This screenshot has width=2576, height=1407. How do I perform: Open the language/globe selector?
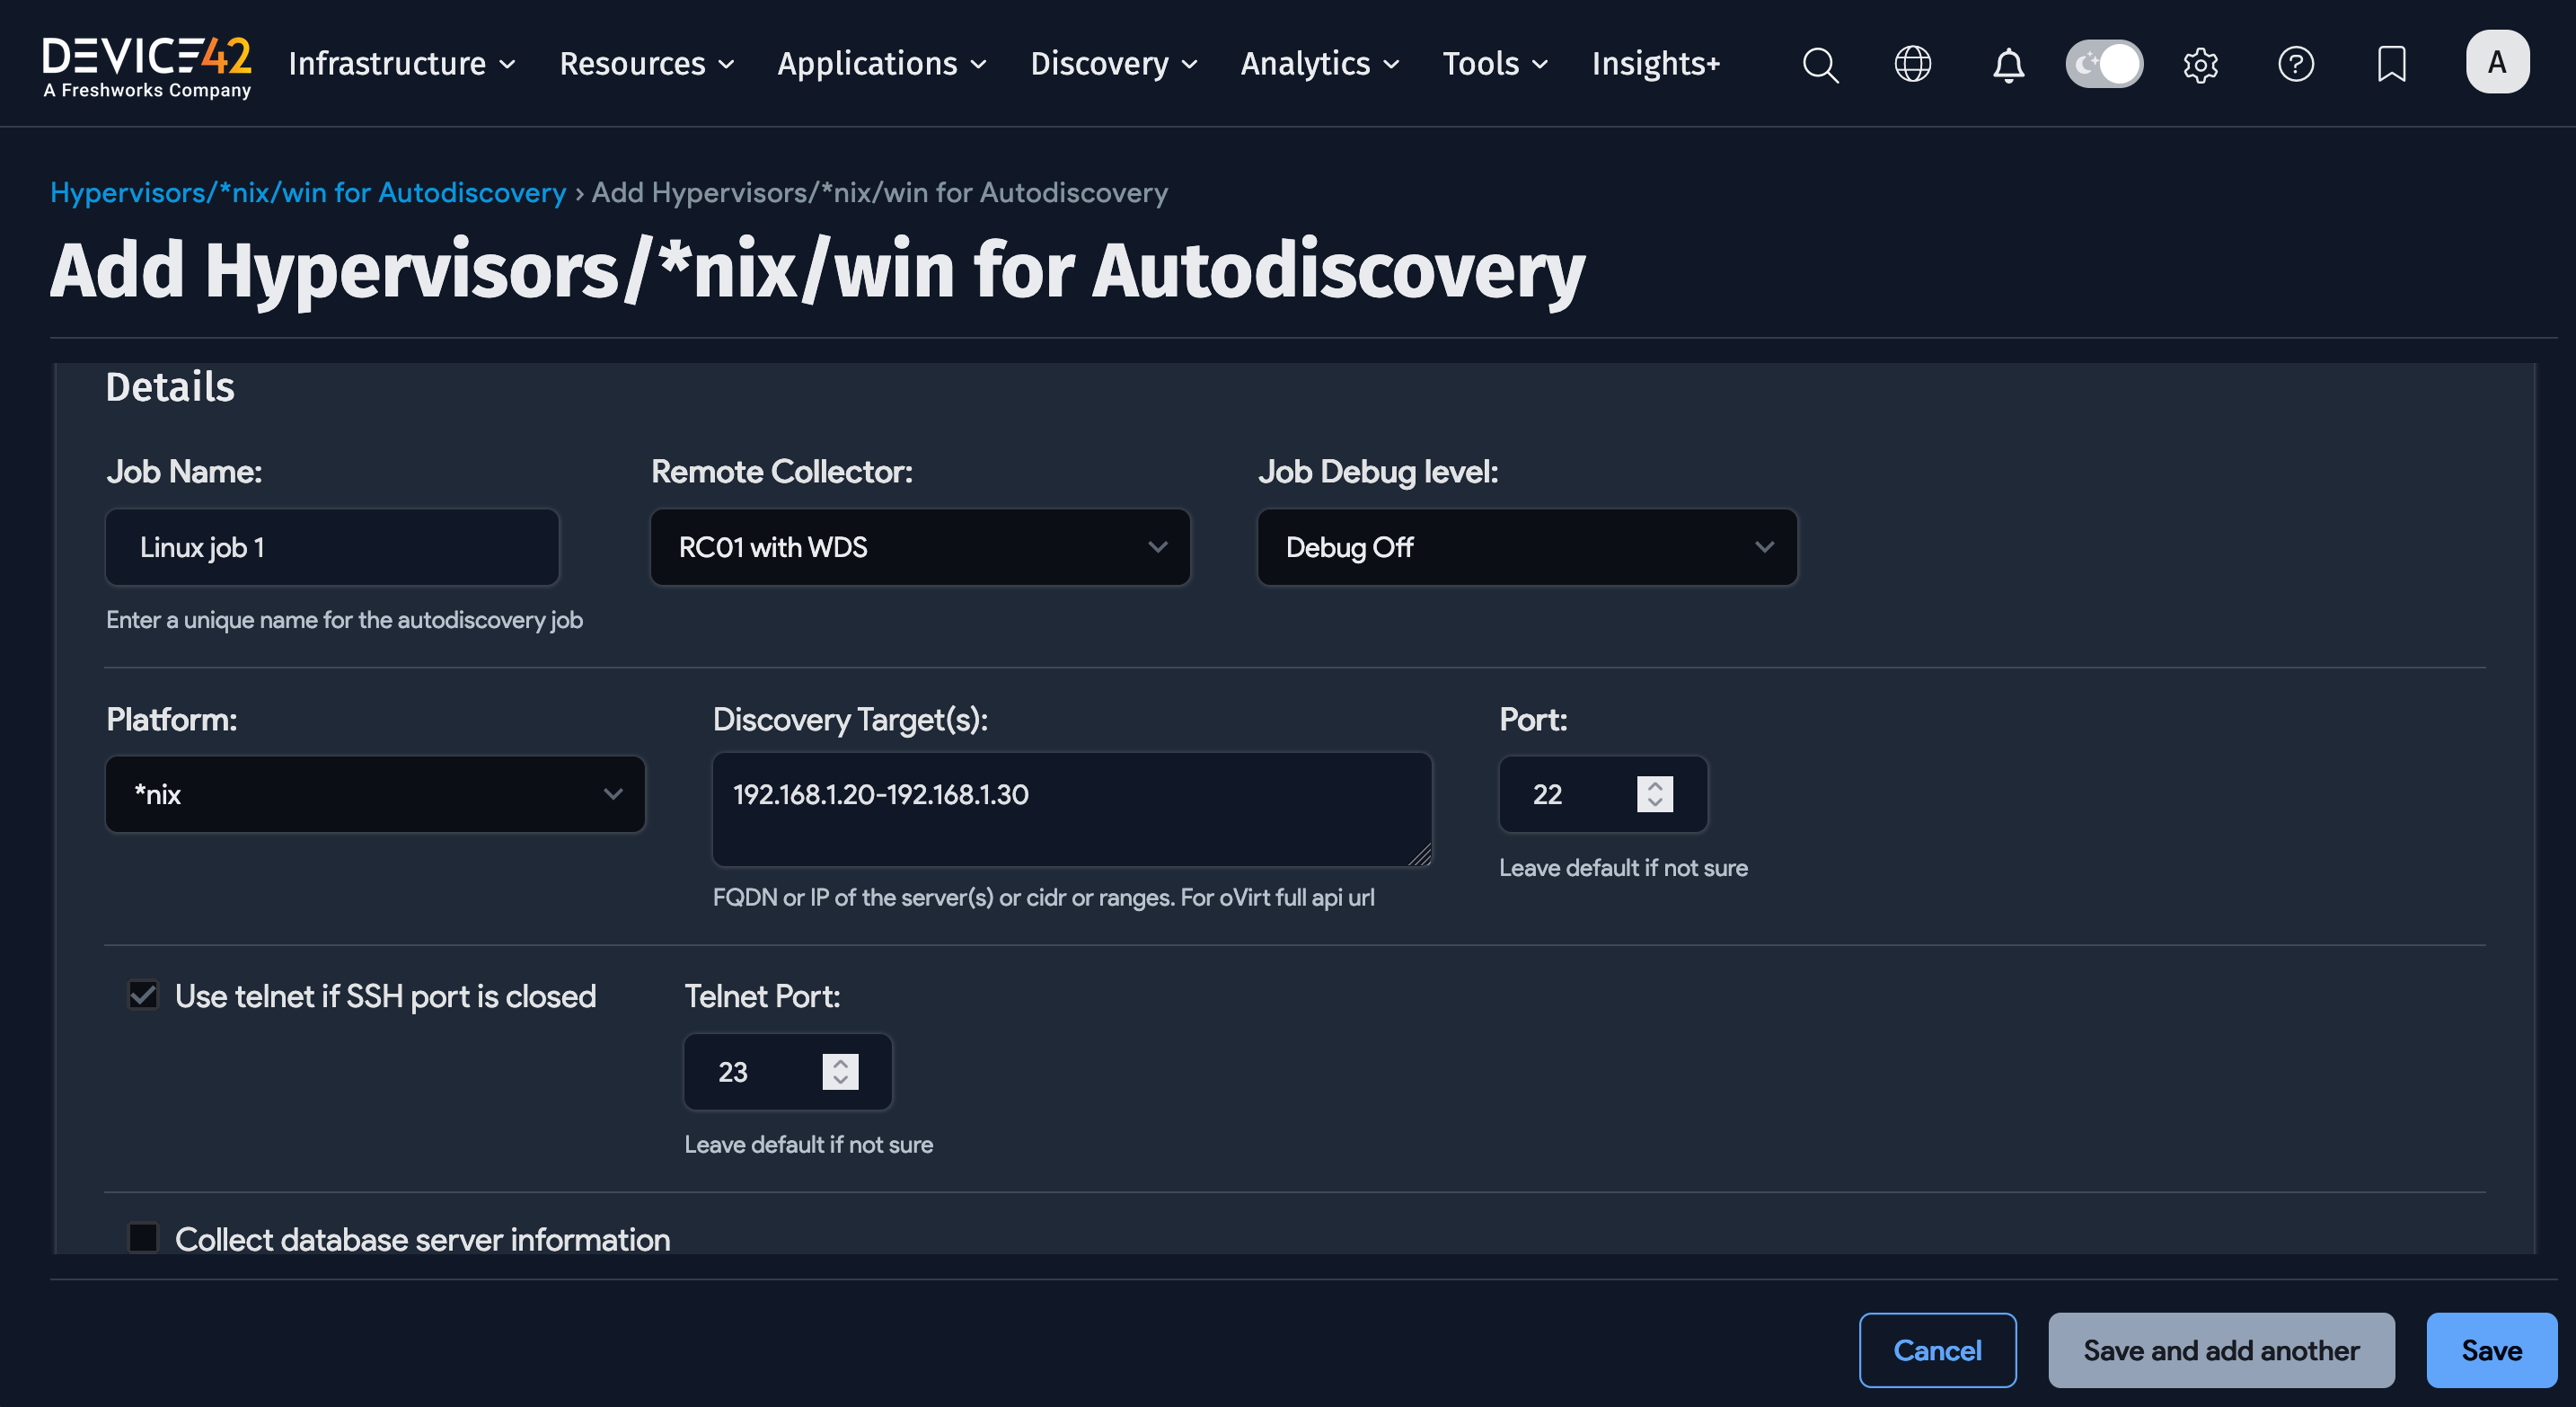(1913, 64)
